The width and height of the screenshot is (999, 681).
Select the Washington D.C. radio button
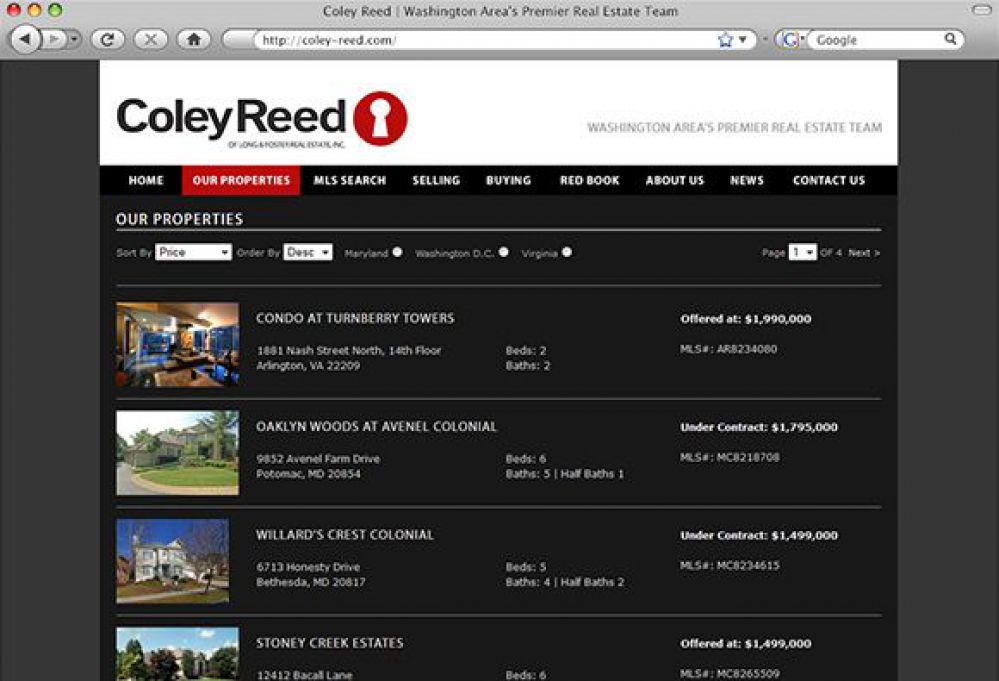[x=504, y=252]
